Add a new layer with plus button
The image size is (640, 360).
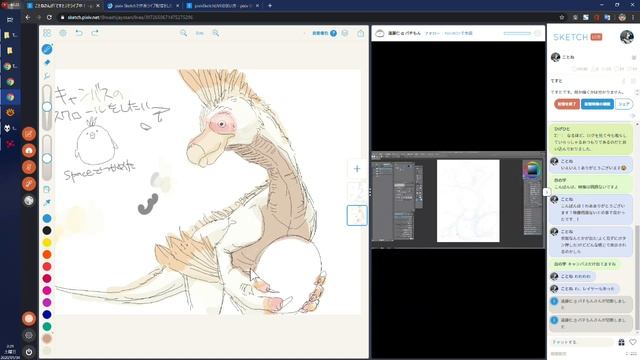click(357, 169)
